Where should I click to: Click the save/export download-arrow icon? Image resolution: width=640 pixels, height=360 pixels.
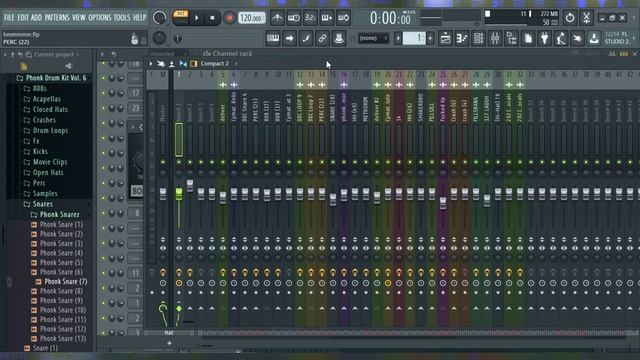pos(594,38)
